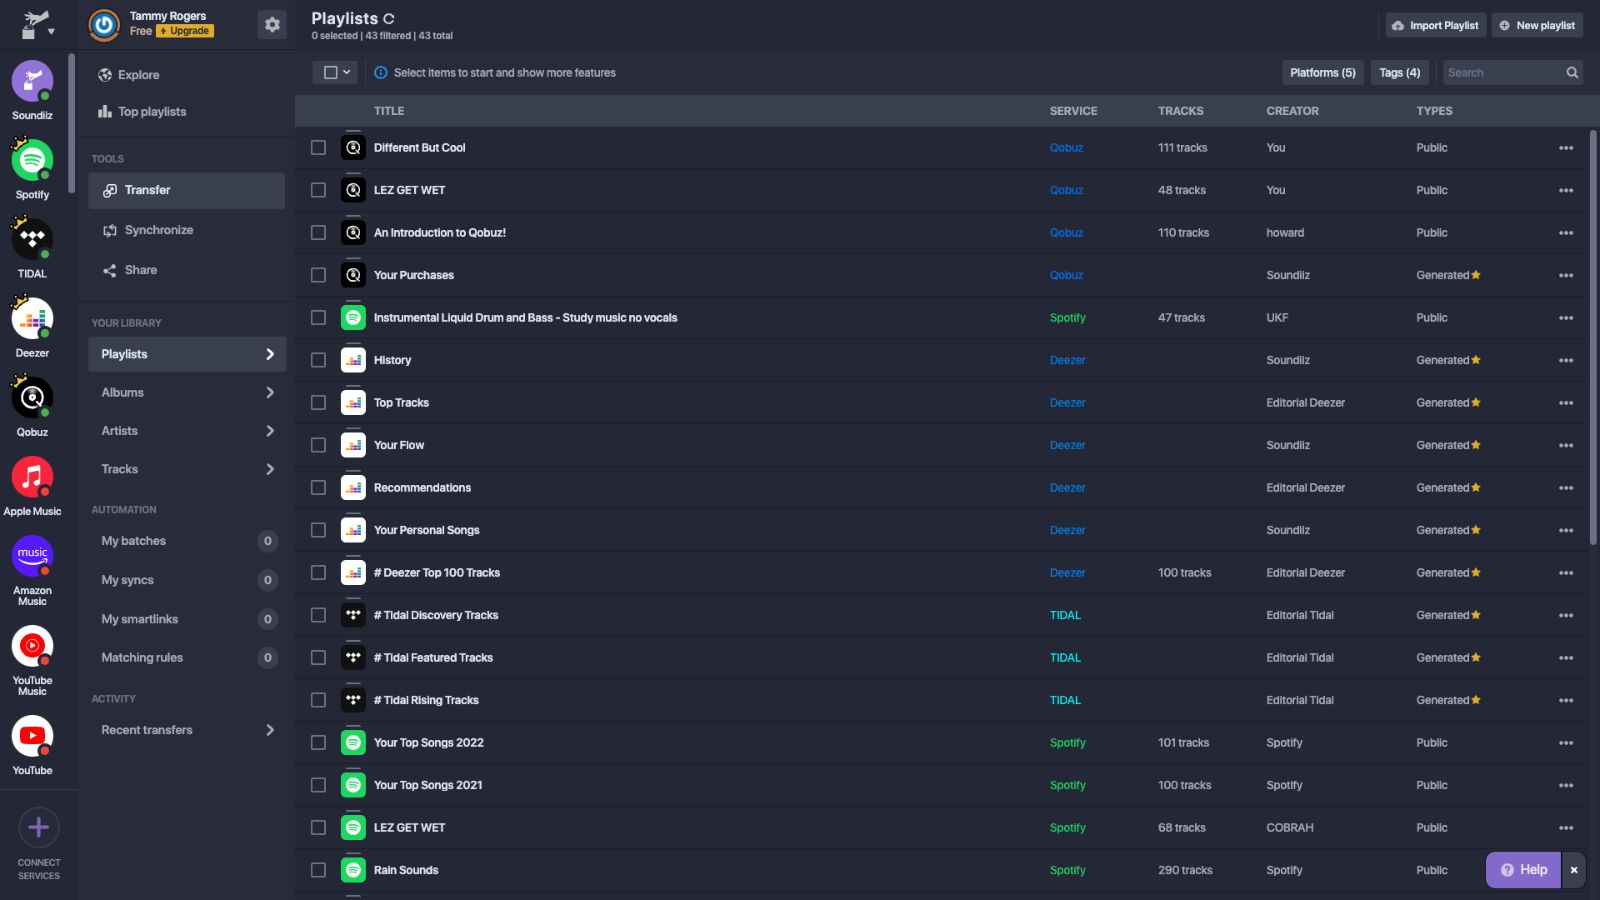Screen dimensions: 1600x900
Task: Click the Tidal icon of # Tidal Rising Tracks
Action: [x=353, y=700]
